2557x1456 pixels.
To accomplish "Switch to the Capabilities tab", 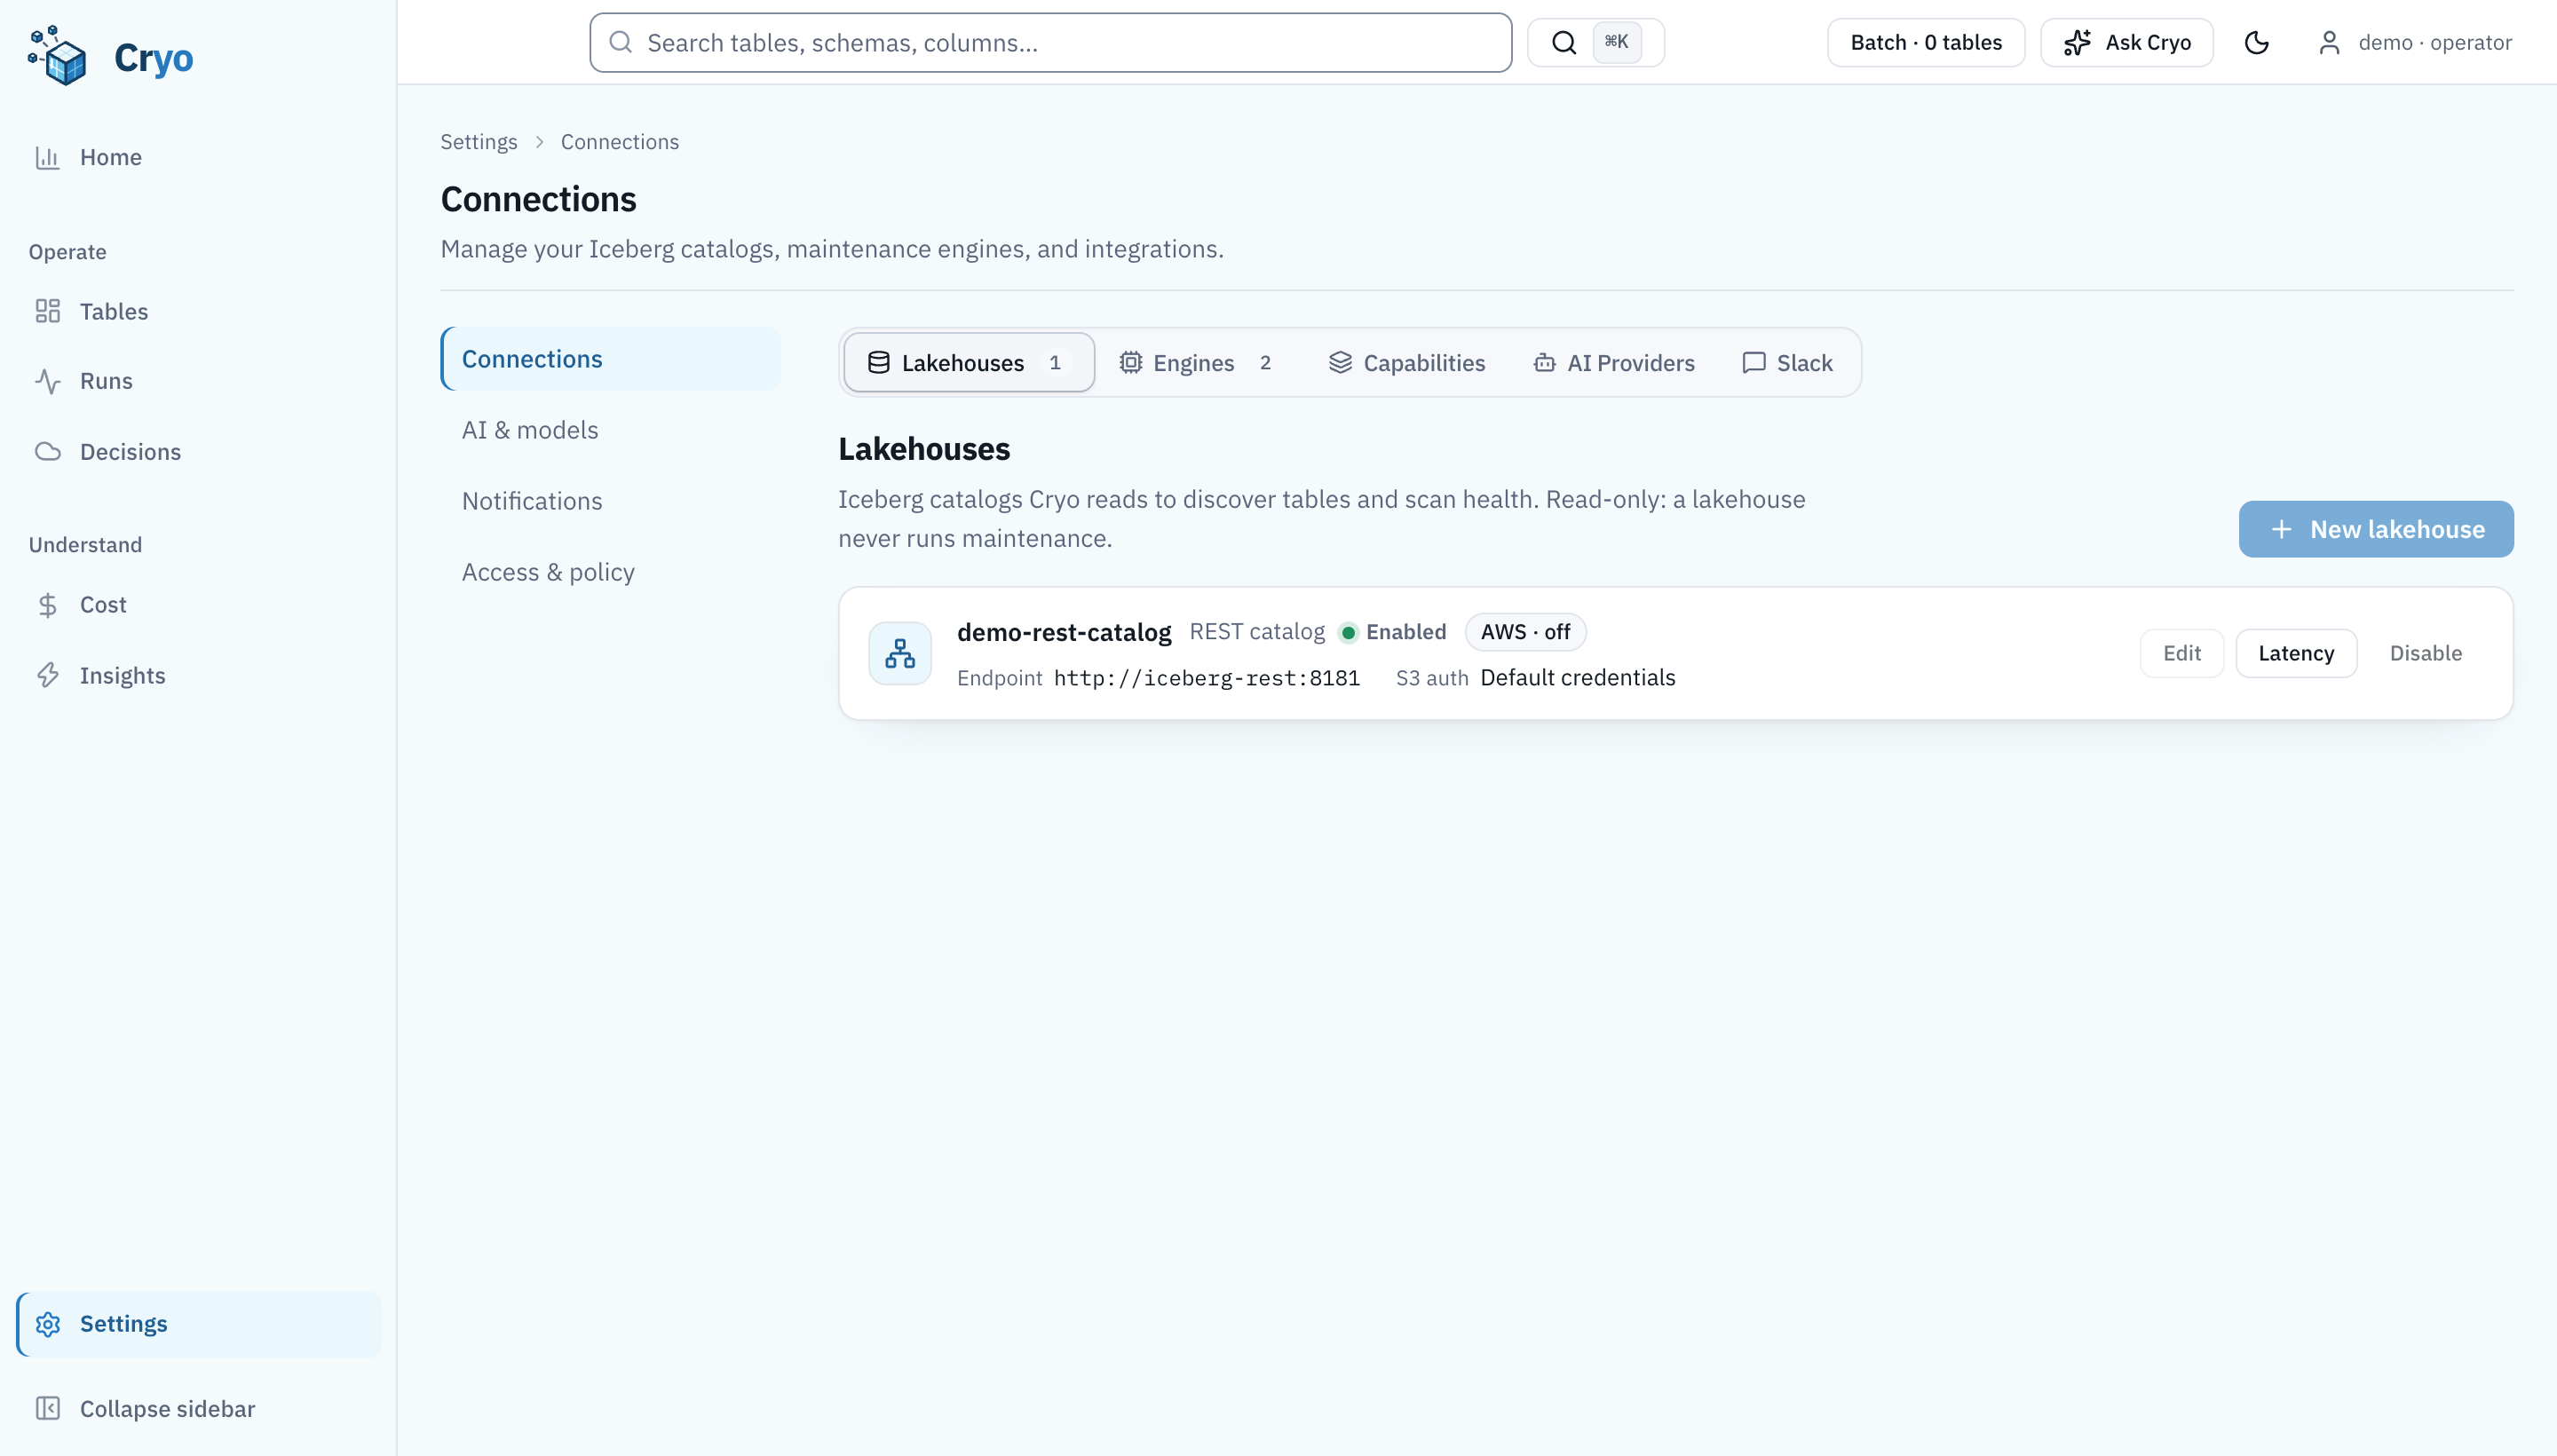I will coord(1406,362).
